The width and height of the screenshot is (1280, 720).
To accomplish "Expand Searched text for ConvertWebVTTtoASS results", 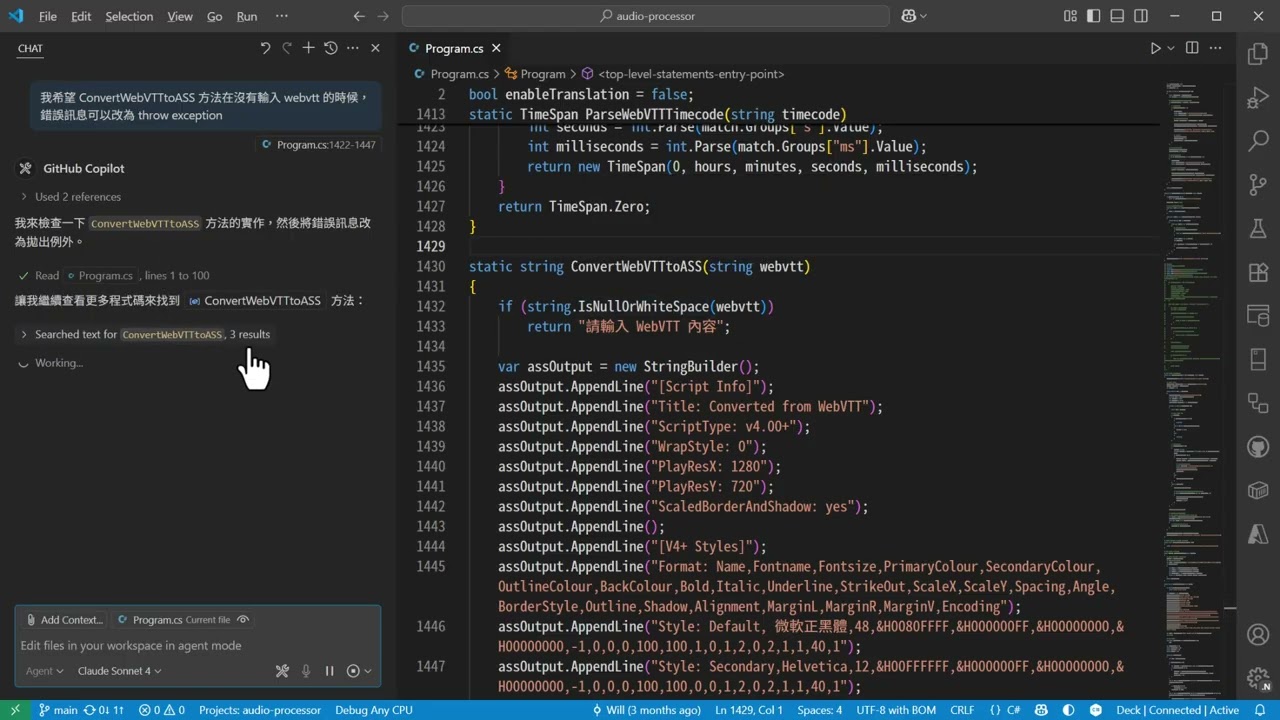I will click(x=145, y=334).
